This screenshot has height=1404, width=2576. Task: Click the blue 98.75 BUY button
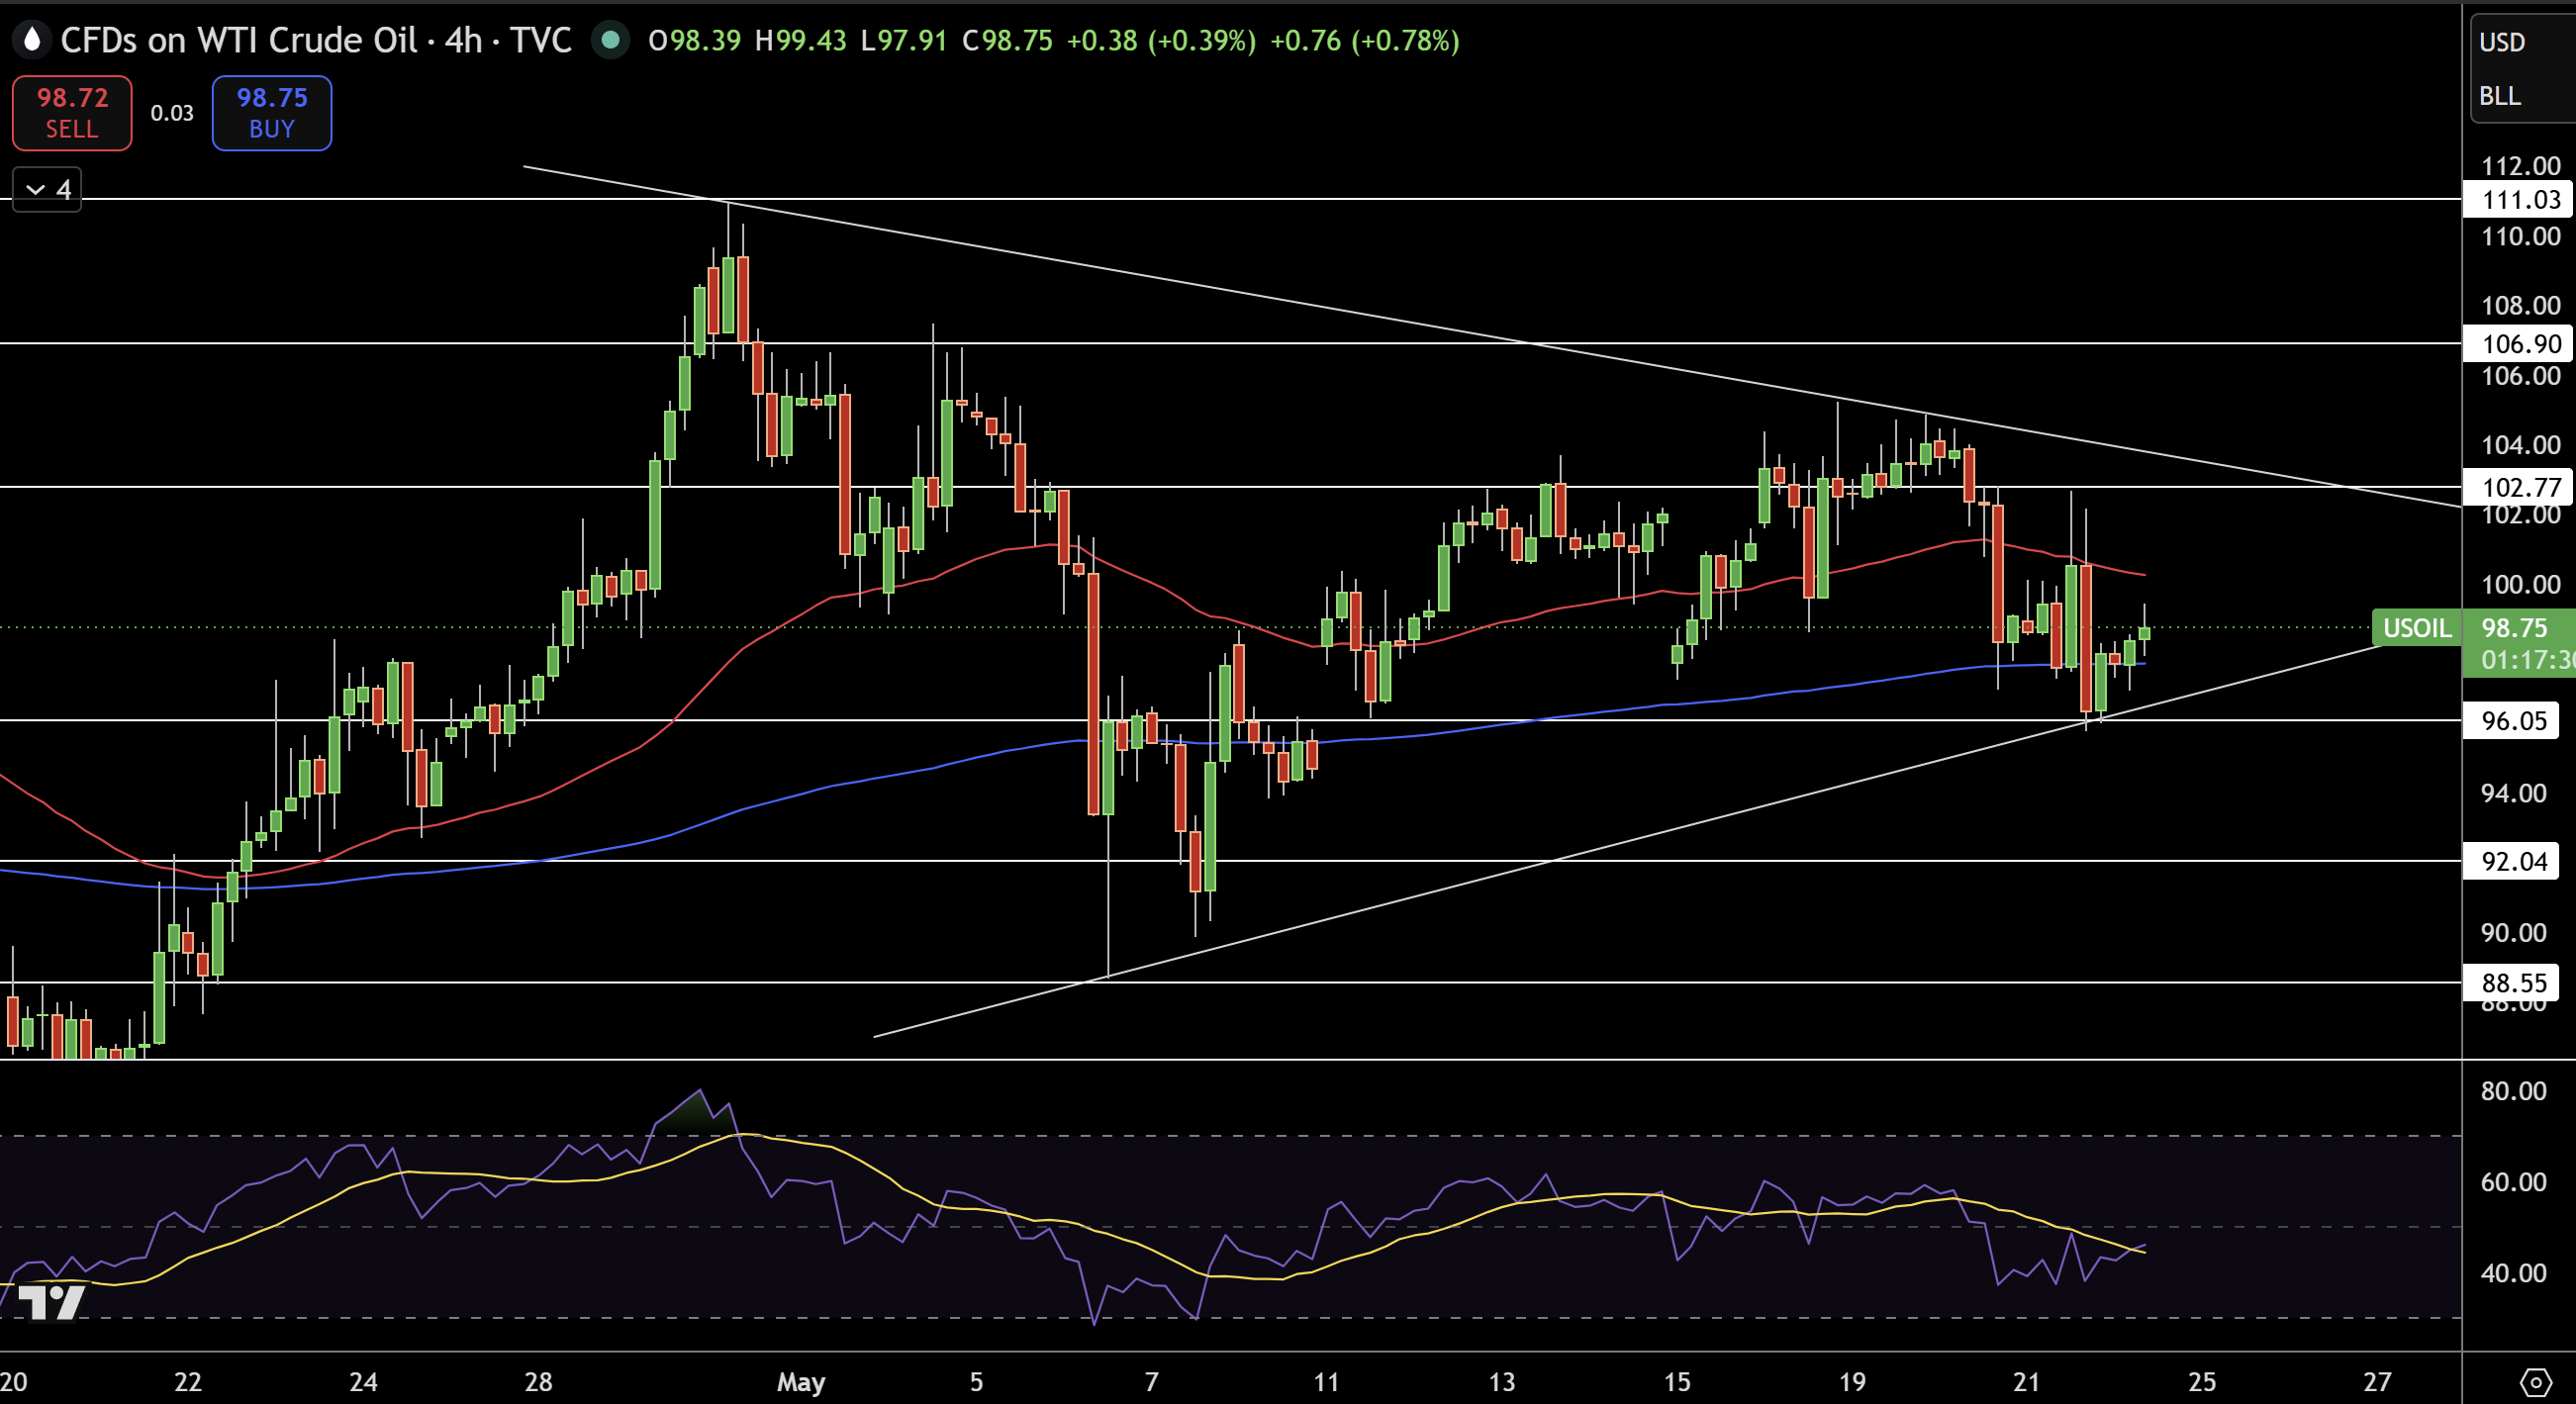click(x=272, y=113)
